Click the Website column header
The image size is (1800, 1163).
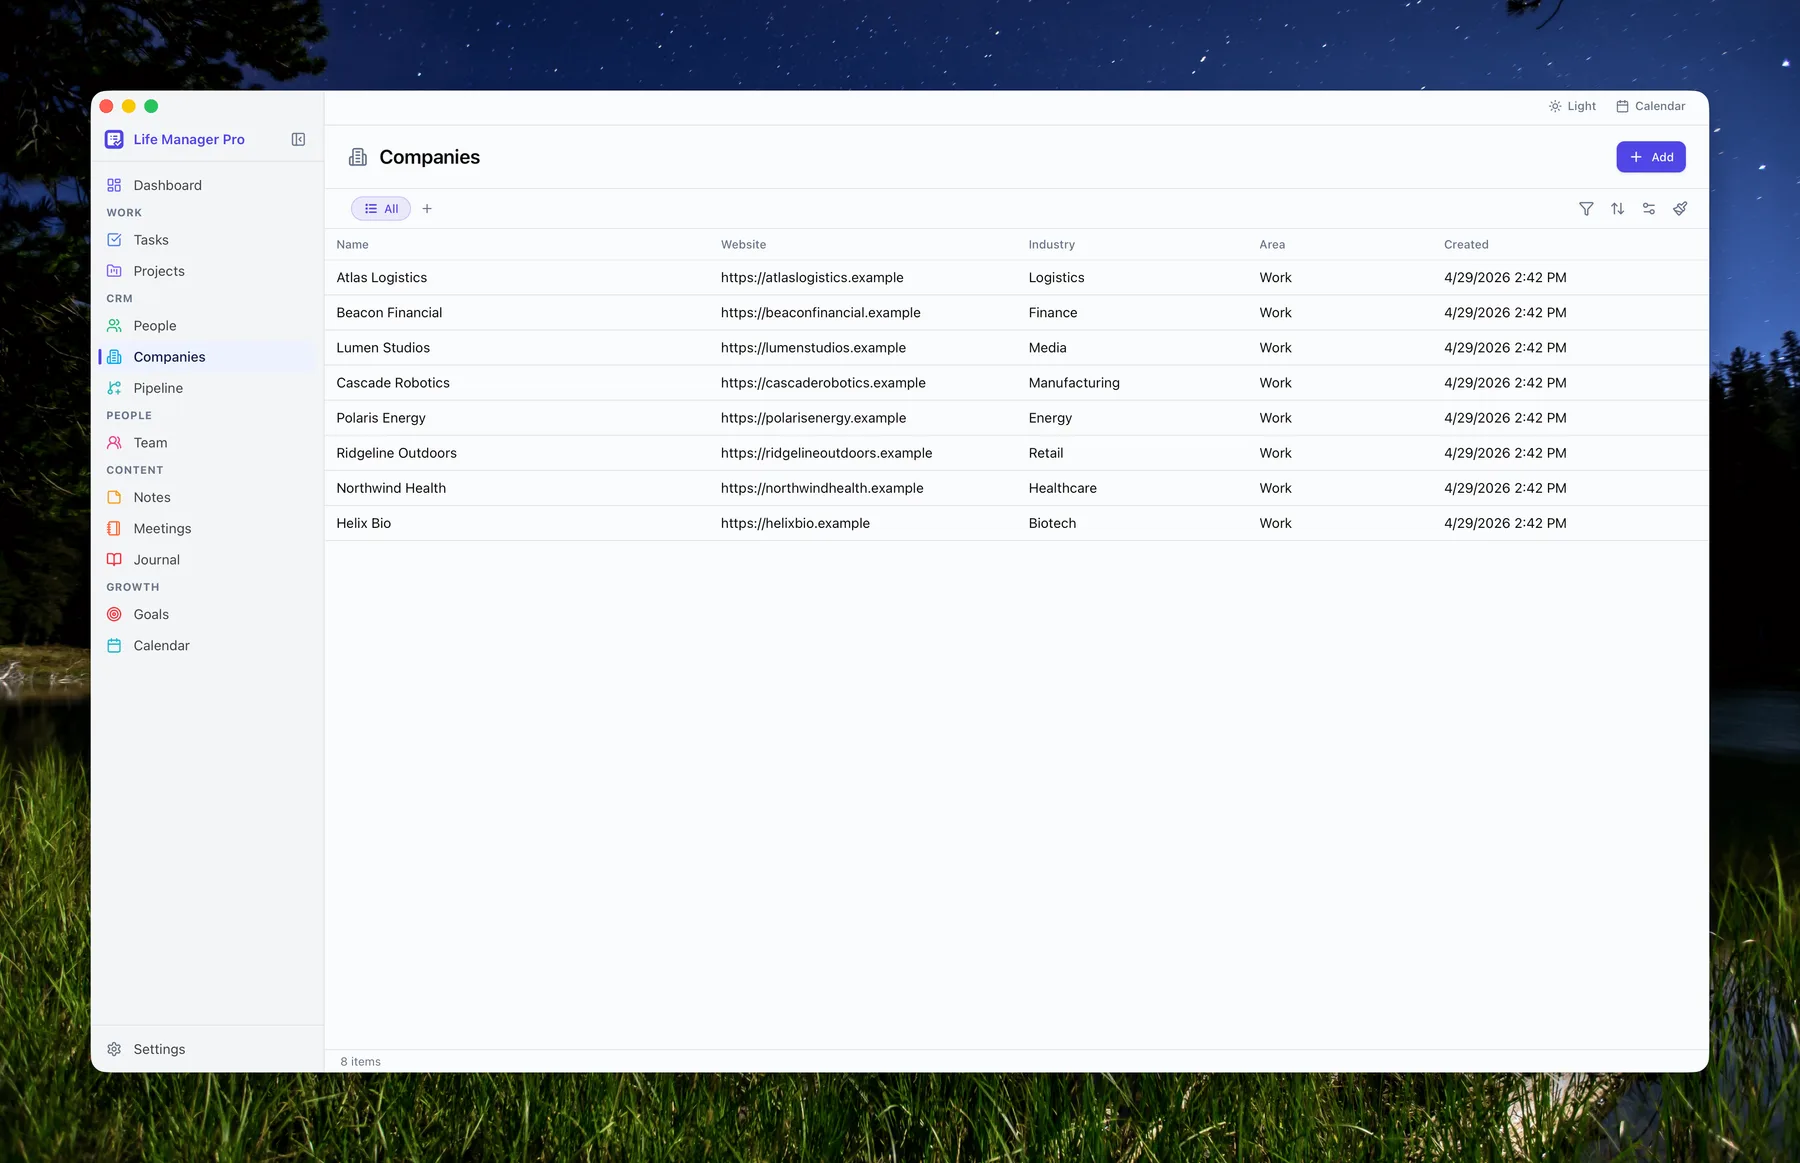pos(743,244)
